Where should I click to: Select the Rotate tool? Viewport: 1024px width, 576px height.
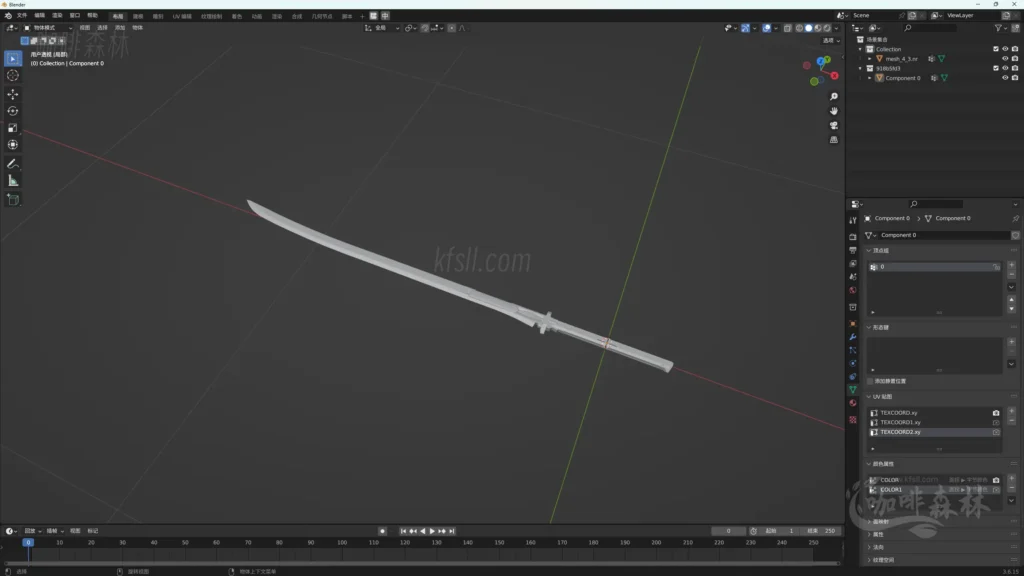[x=13, y=111]
